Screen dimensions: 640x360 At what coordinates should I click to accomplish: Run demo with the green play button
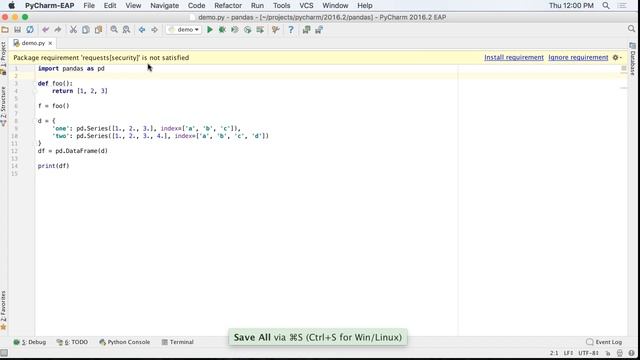point(210,30)
